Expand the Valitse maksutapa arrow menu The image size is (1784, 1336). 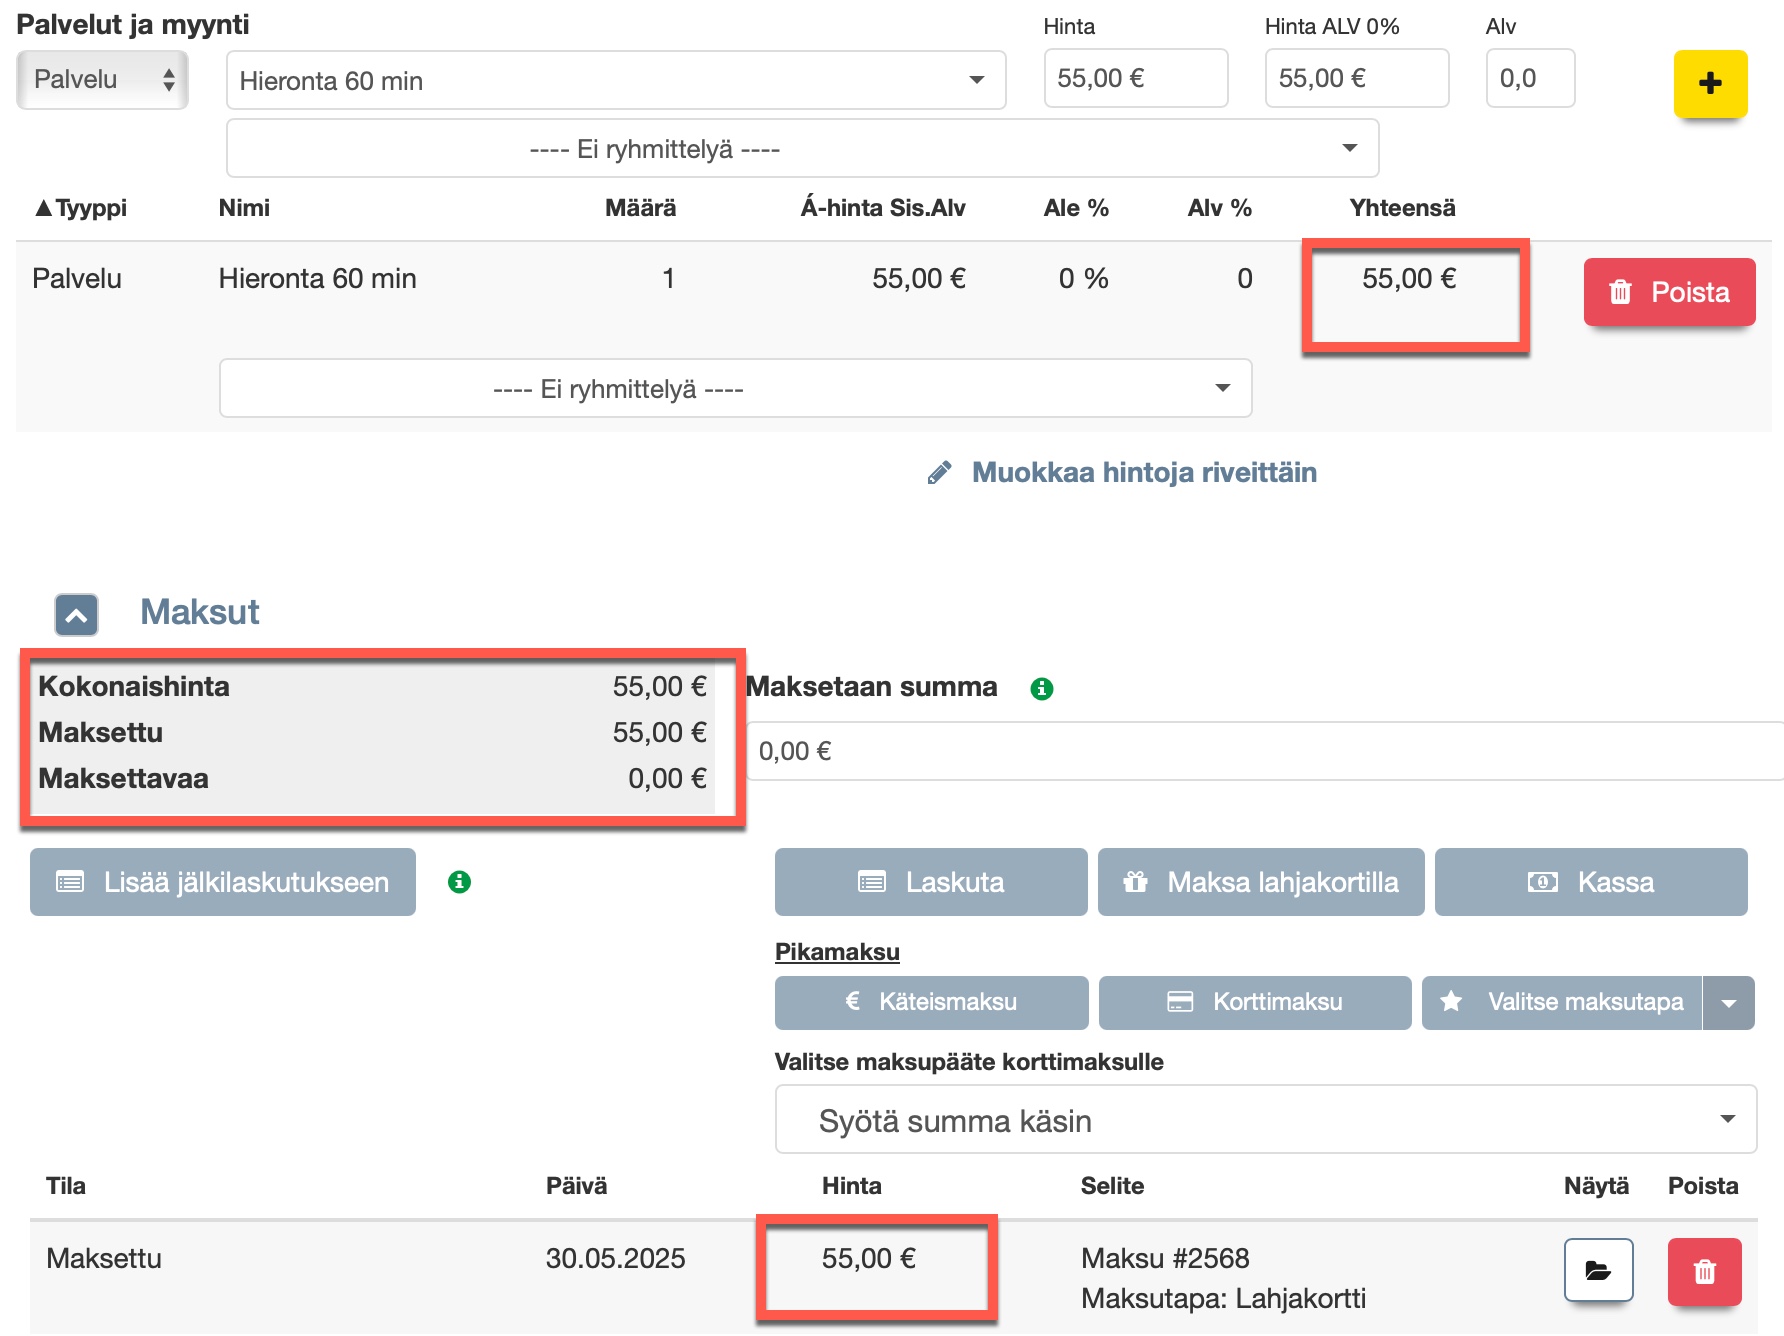coord(1728,1003)
